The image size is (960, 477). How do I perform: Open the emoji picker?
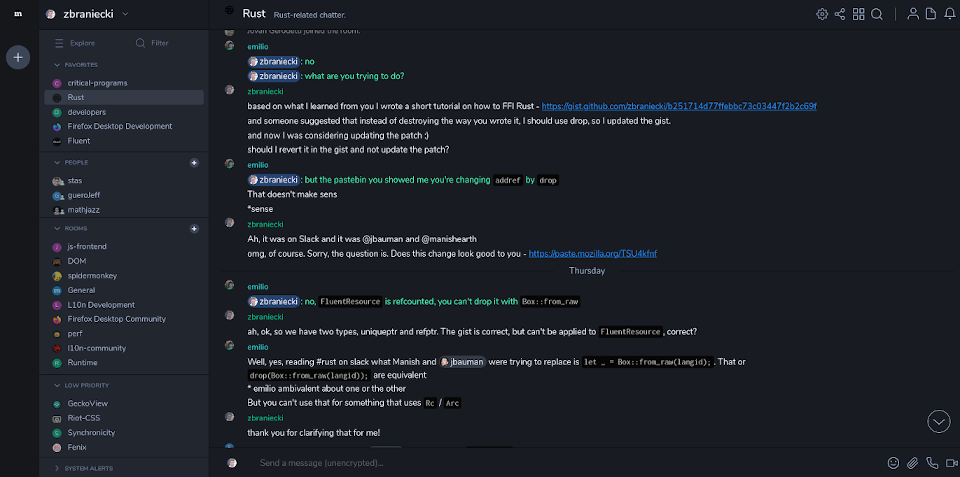coord(893,463)
